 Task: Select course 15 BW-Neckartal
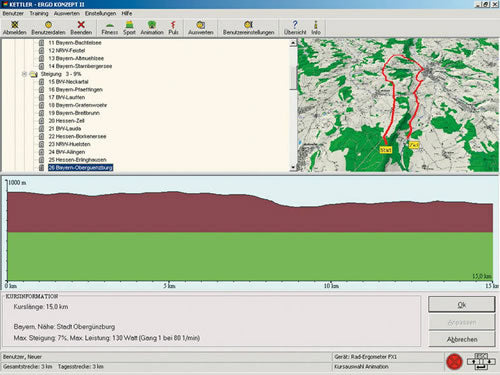68,82
